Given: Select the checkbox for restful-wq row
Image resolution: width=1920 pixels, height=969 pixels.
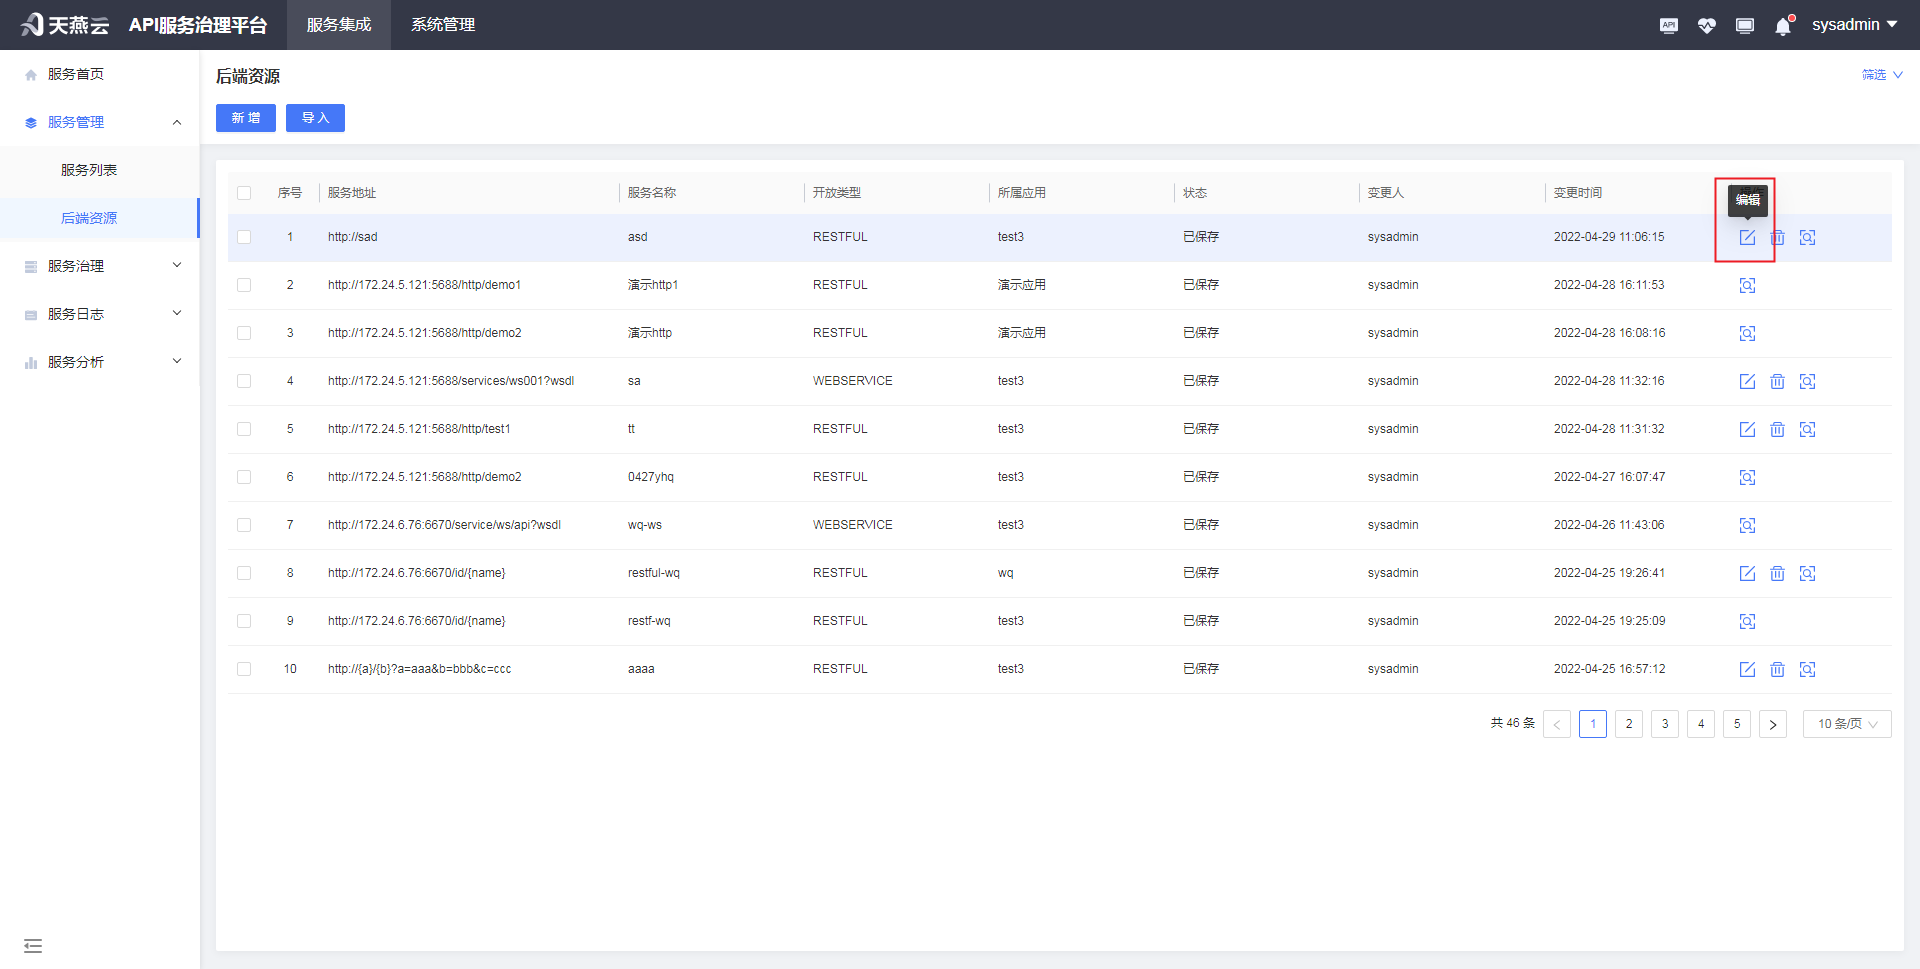Looking at the screenshot, I should coord(244,573).
